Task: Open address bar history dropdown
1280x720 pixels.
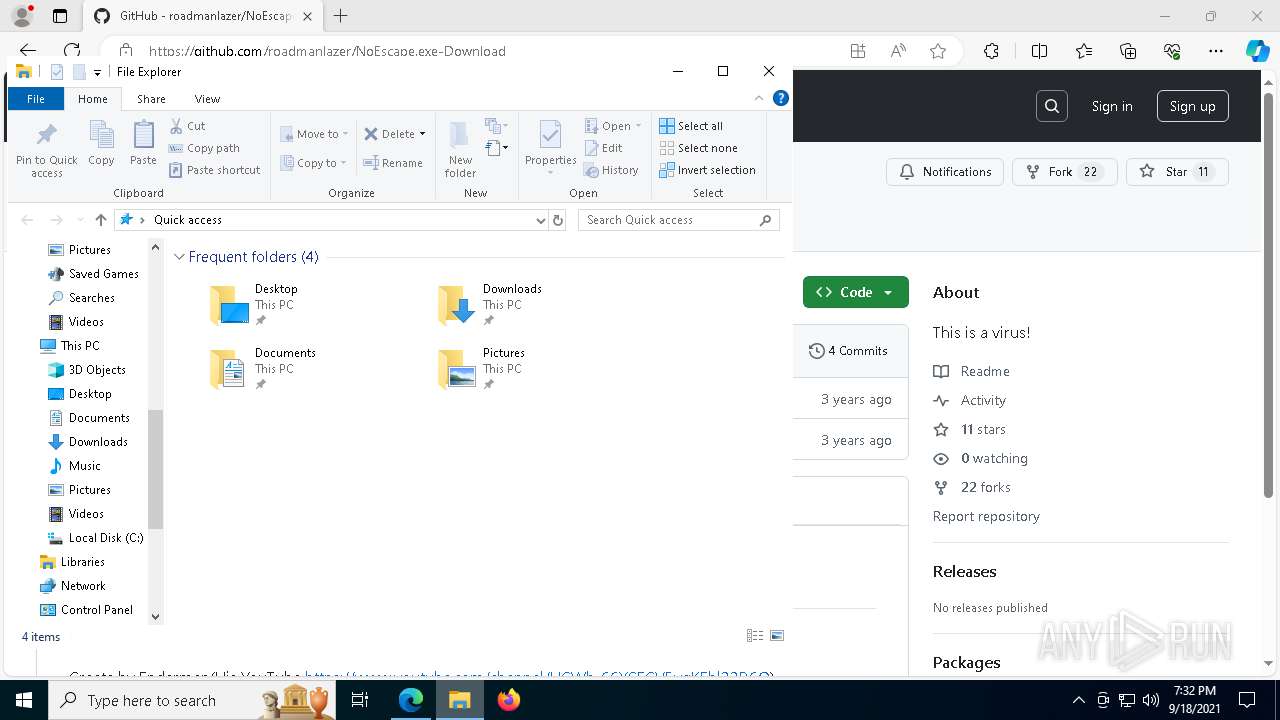Action: pyautogui.click(x=540, y=220)
